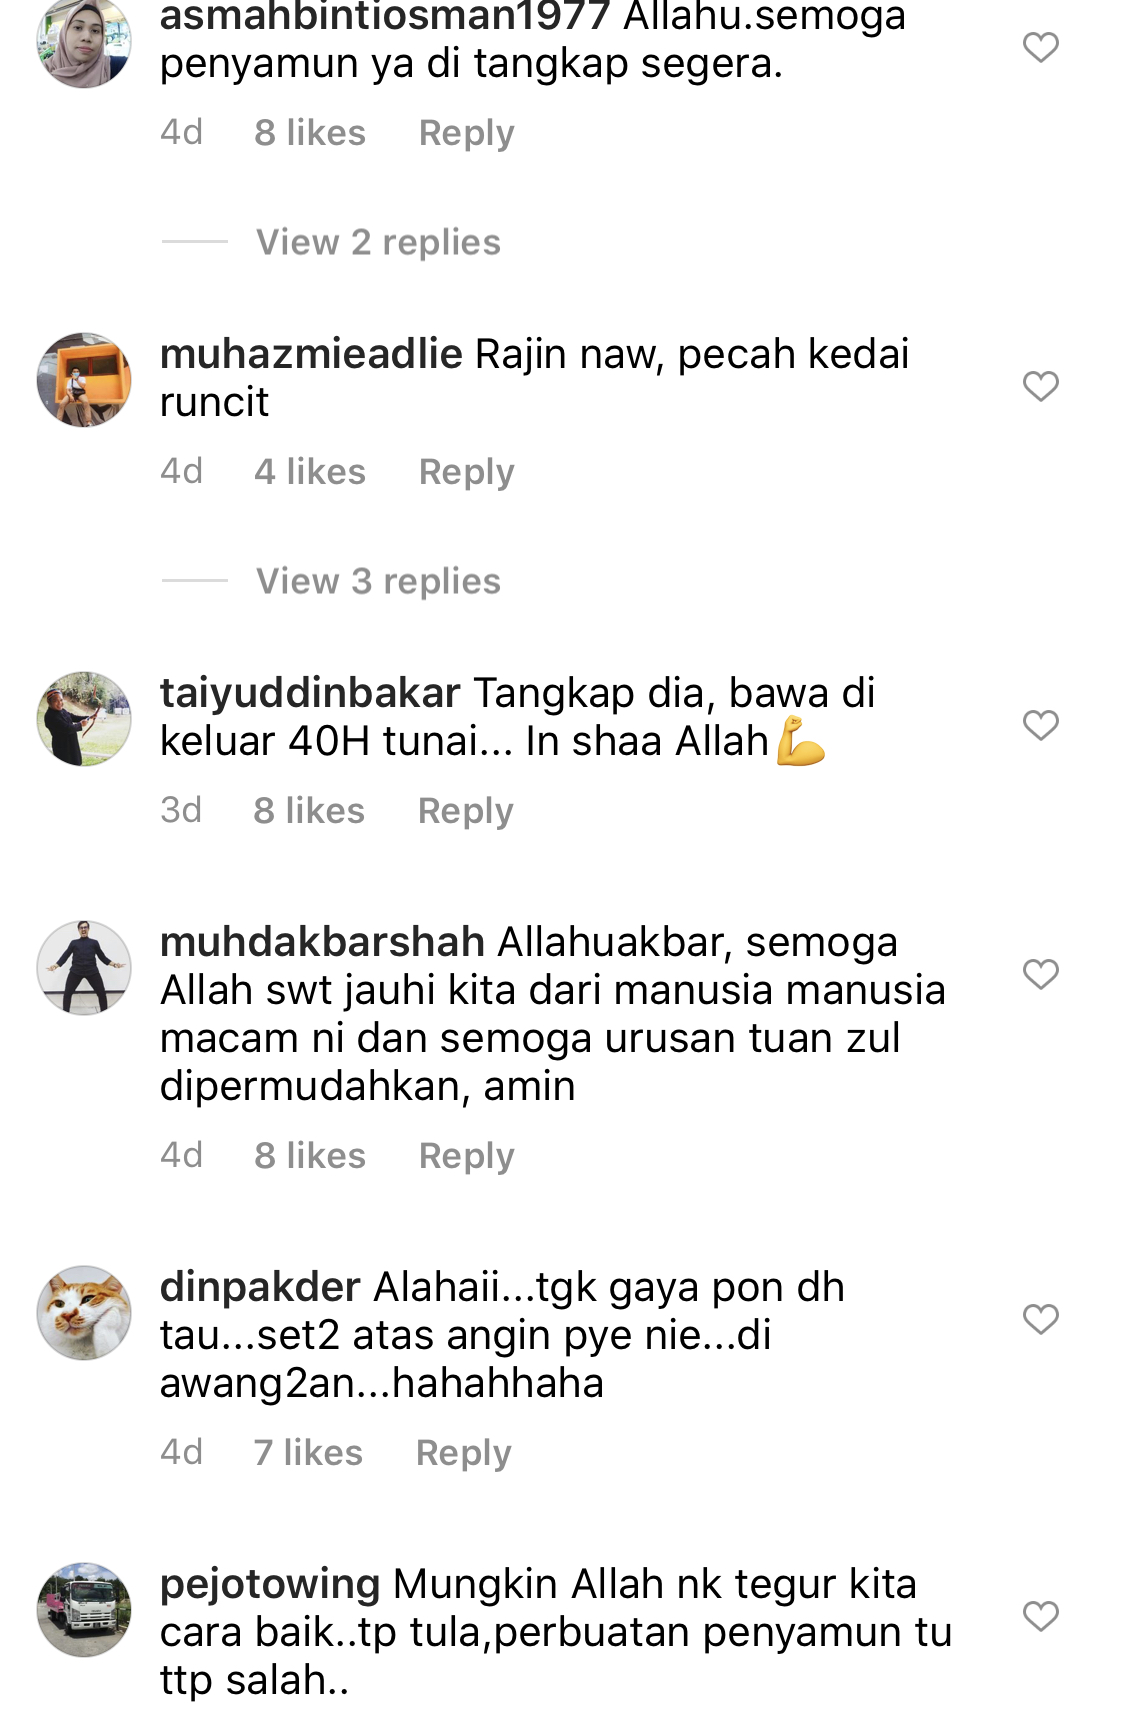Viewport: 1125px width, 1710px height.
Task: Like dinpakder's comment via heart icon
Action: [x=1040, y=1319]
